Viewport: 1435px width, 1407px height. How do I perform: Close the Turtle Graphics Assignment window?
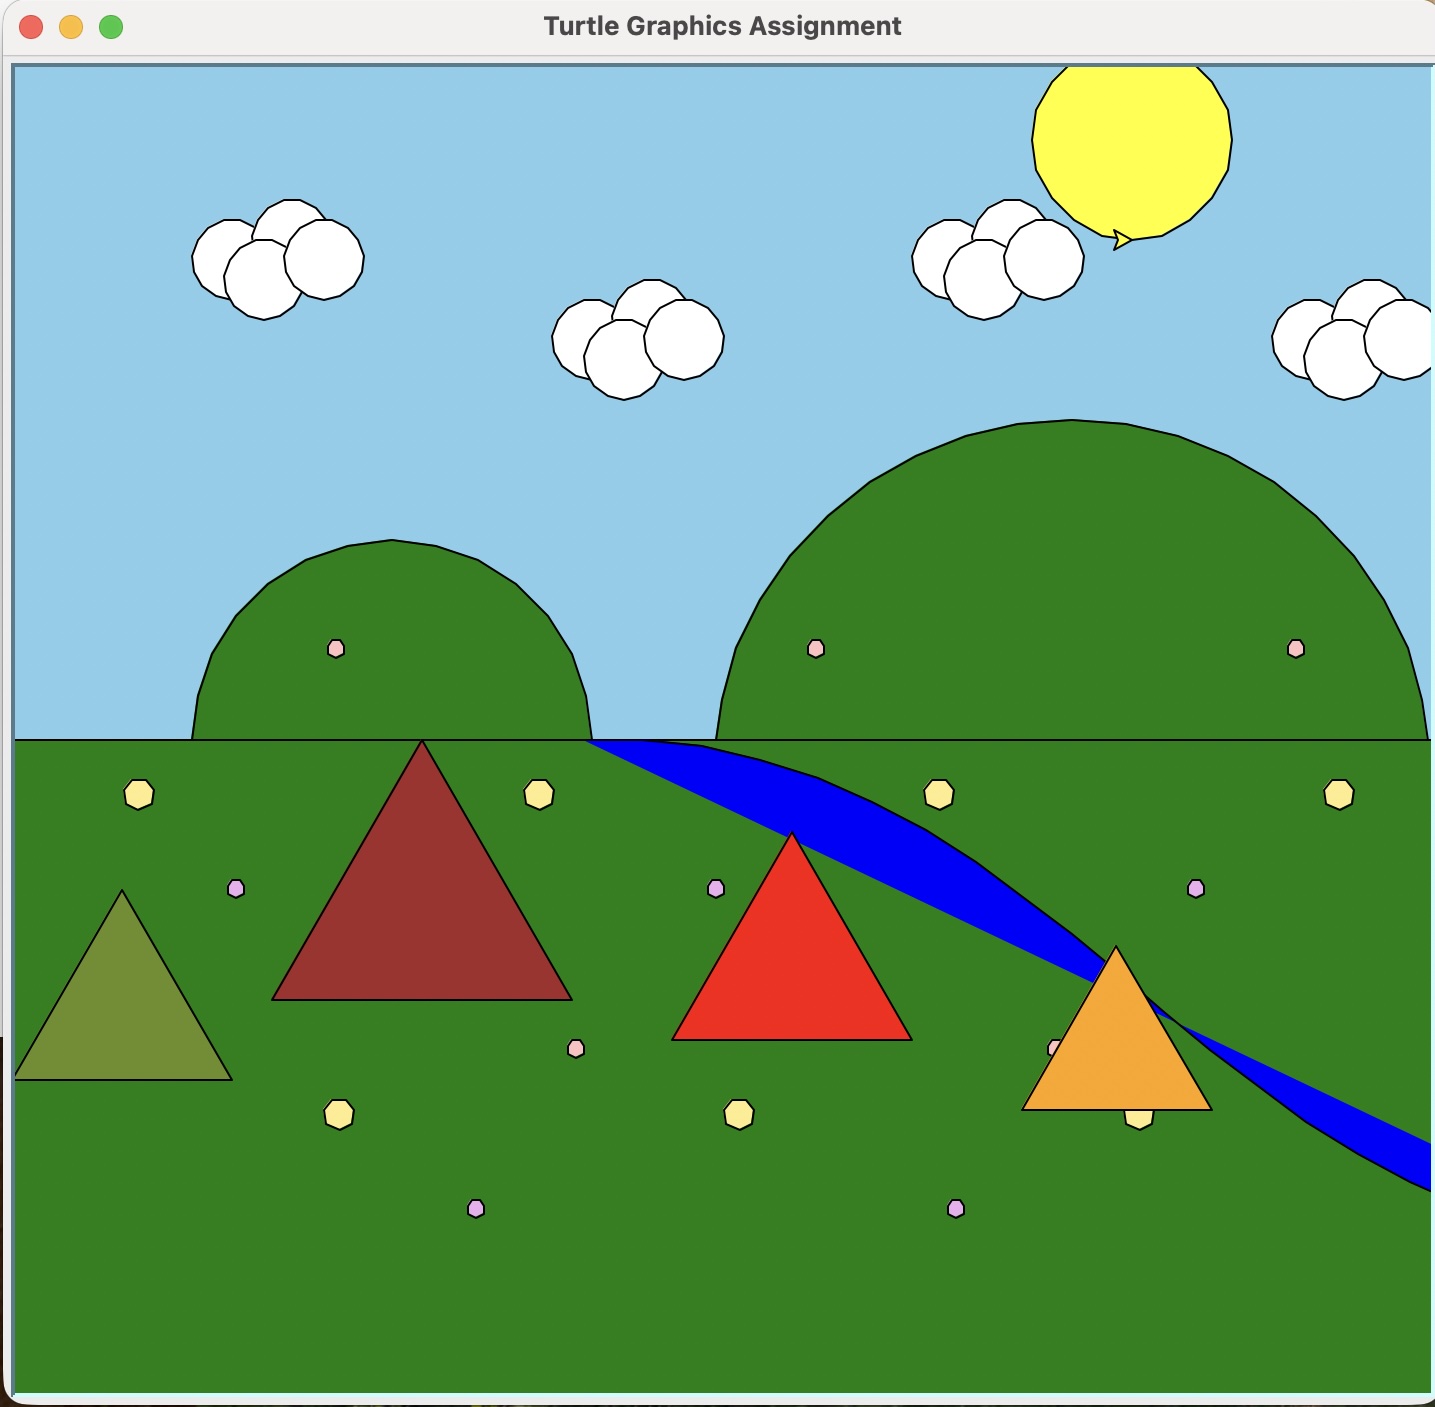point(31,27)
